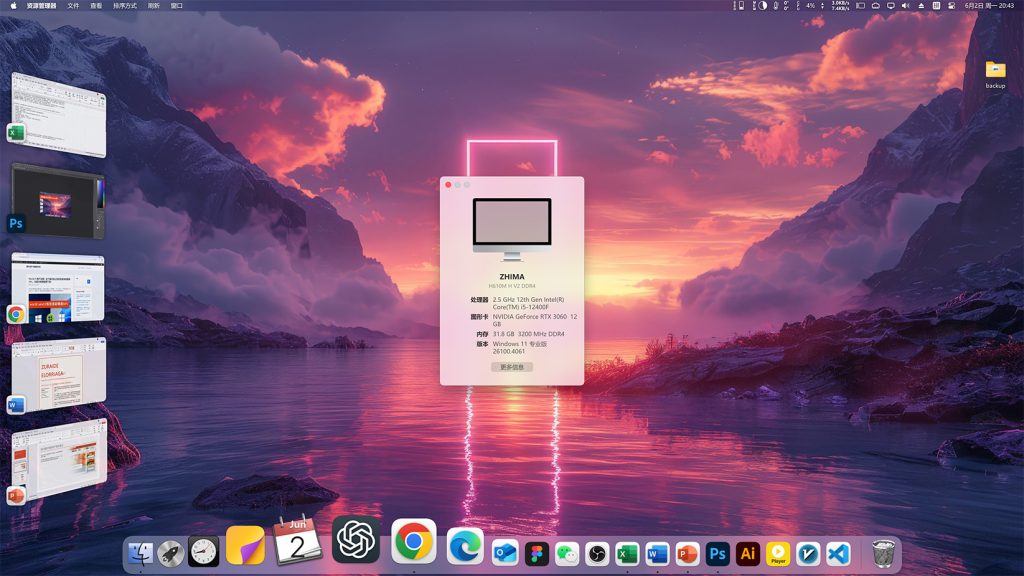
Task: Click the date and time in menu bar
Action: 990,6
